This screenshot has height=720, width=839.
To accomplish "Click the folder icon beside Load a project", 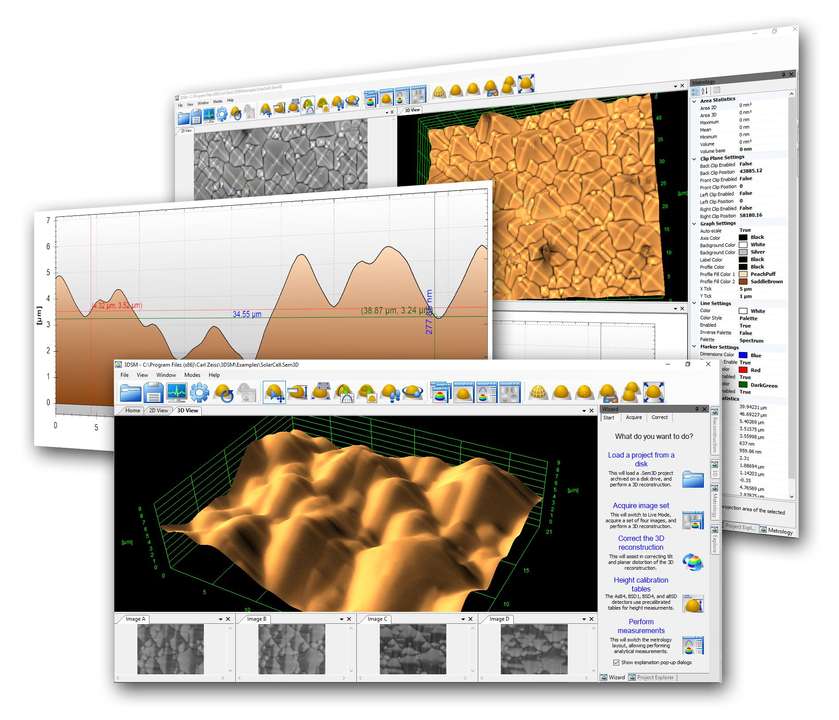I will point(692,478).
